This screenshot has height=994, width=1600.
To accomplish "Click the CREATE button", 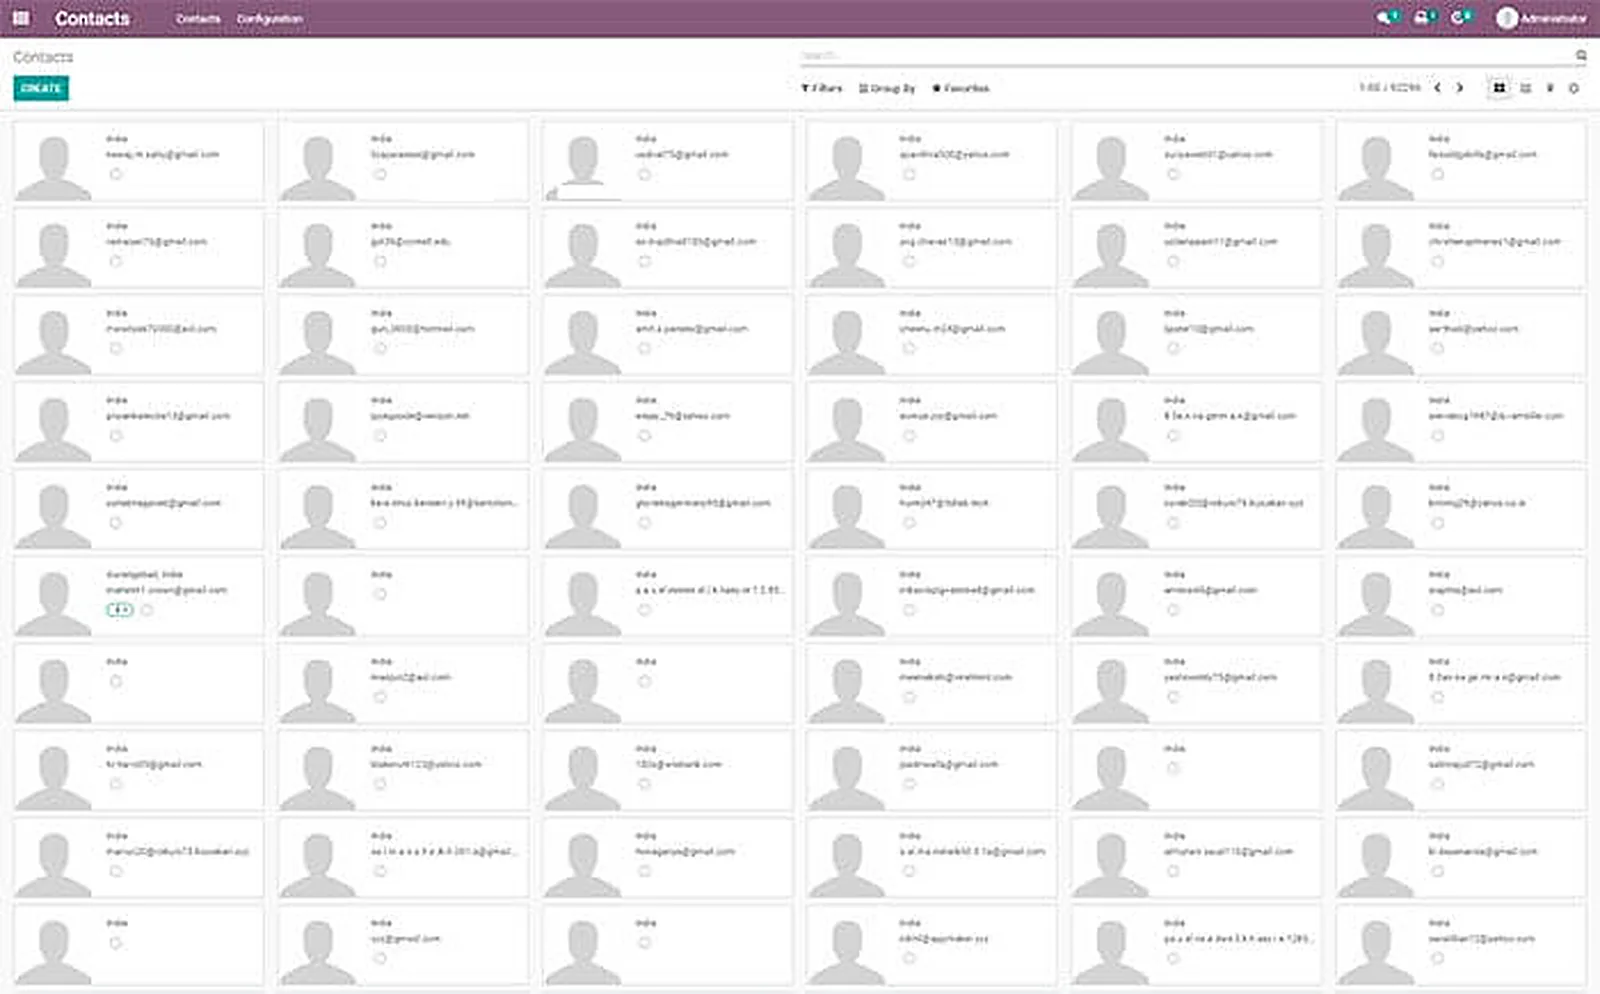I will [41, 88].
